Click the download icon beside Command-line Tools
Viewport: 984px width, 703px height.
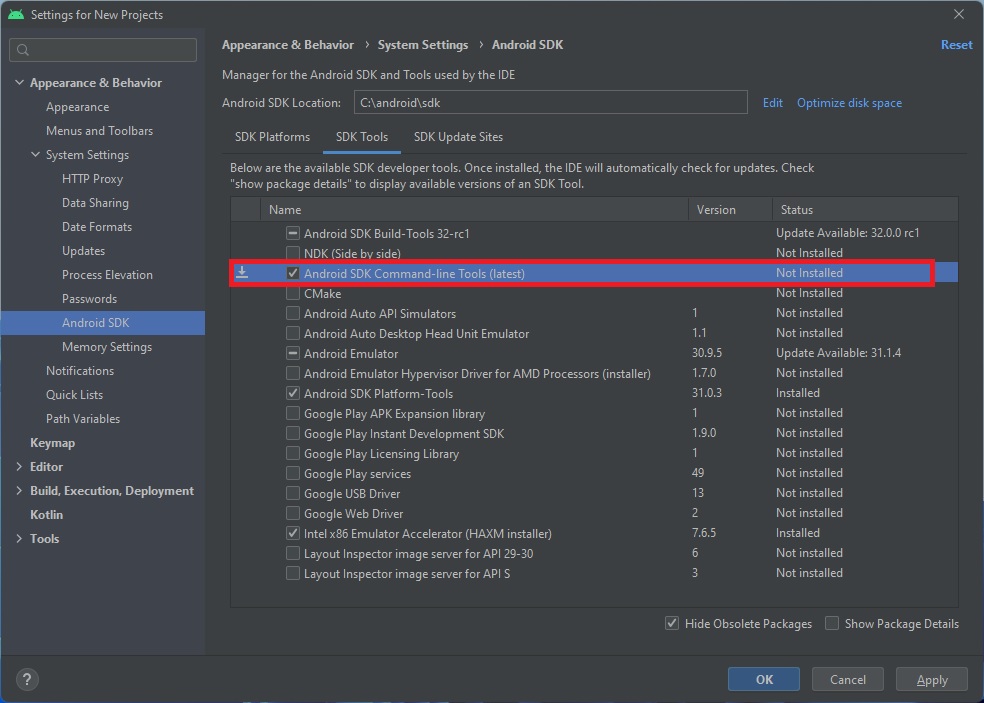[x=242, y=273]
